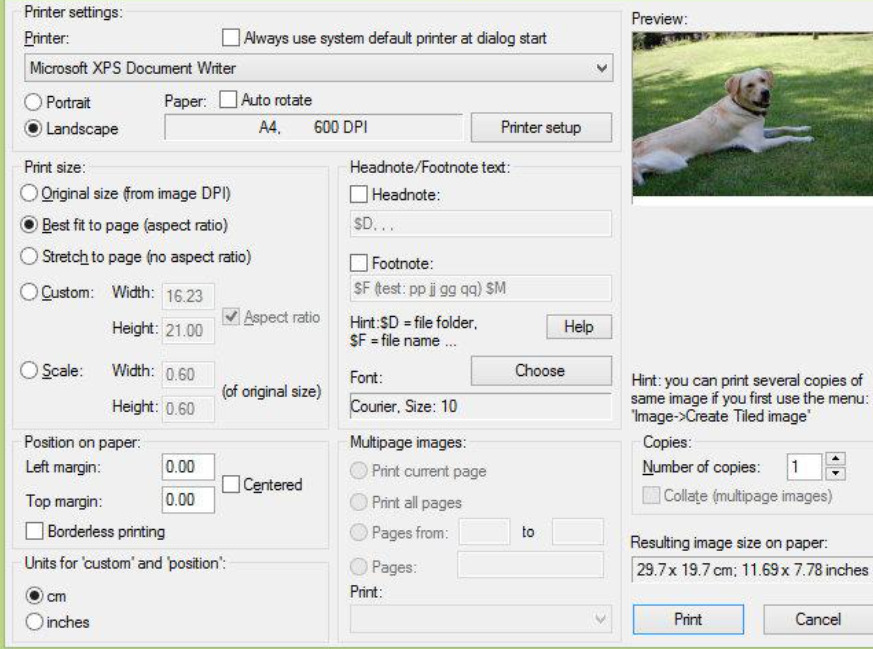The width and height of the screenshot is (873, 649).
Task: Click the Left margin field
Action: (188, 466)
